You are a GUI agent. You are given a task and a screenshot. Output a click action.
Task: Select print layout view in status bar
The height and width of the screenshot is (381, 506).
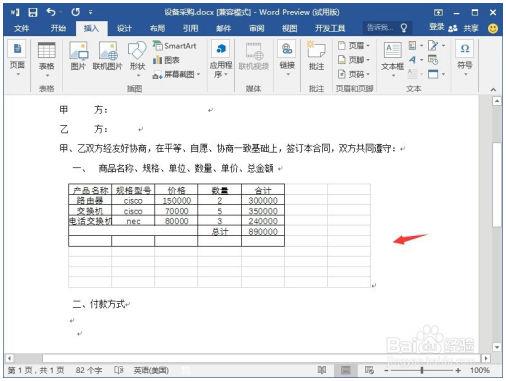346,370
